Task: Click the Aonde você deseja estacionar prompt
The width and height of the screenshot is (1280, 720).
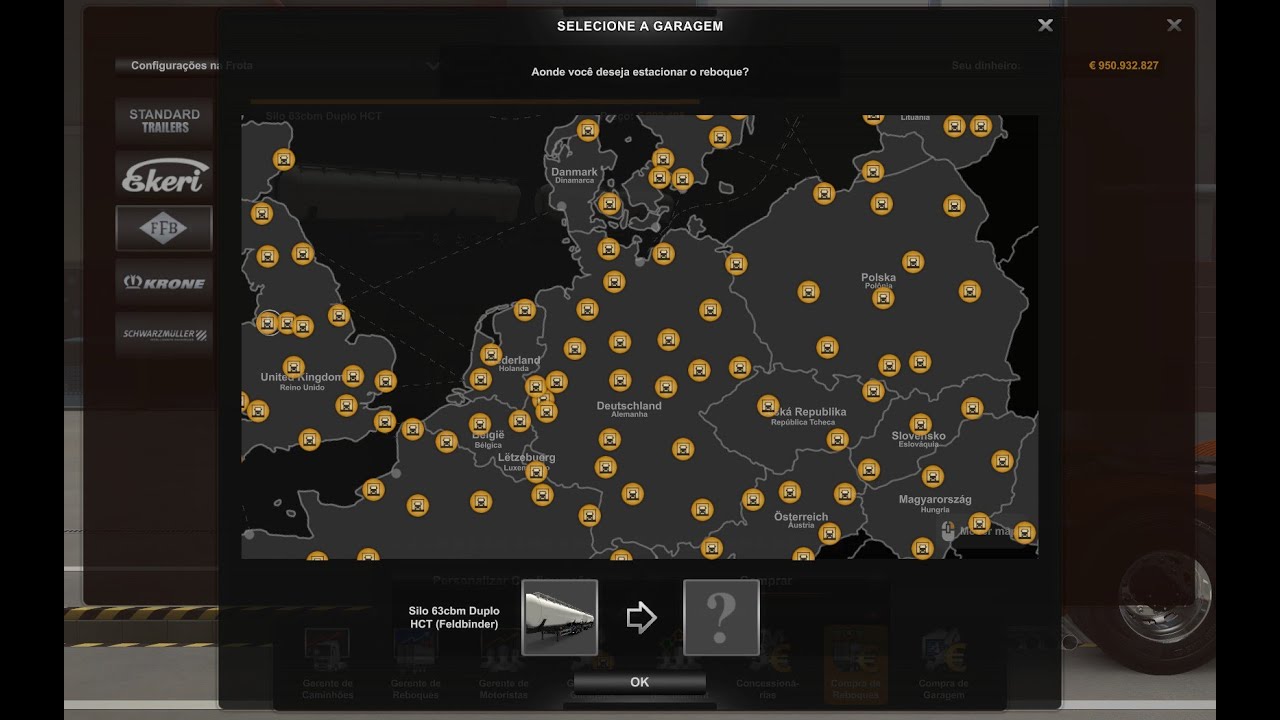Action: pyautogui.click(x=640, y=72)
